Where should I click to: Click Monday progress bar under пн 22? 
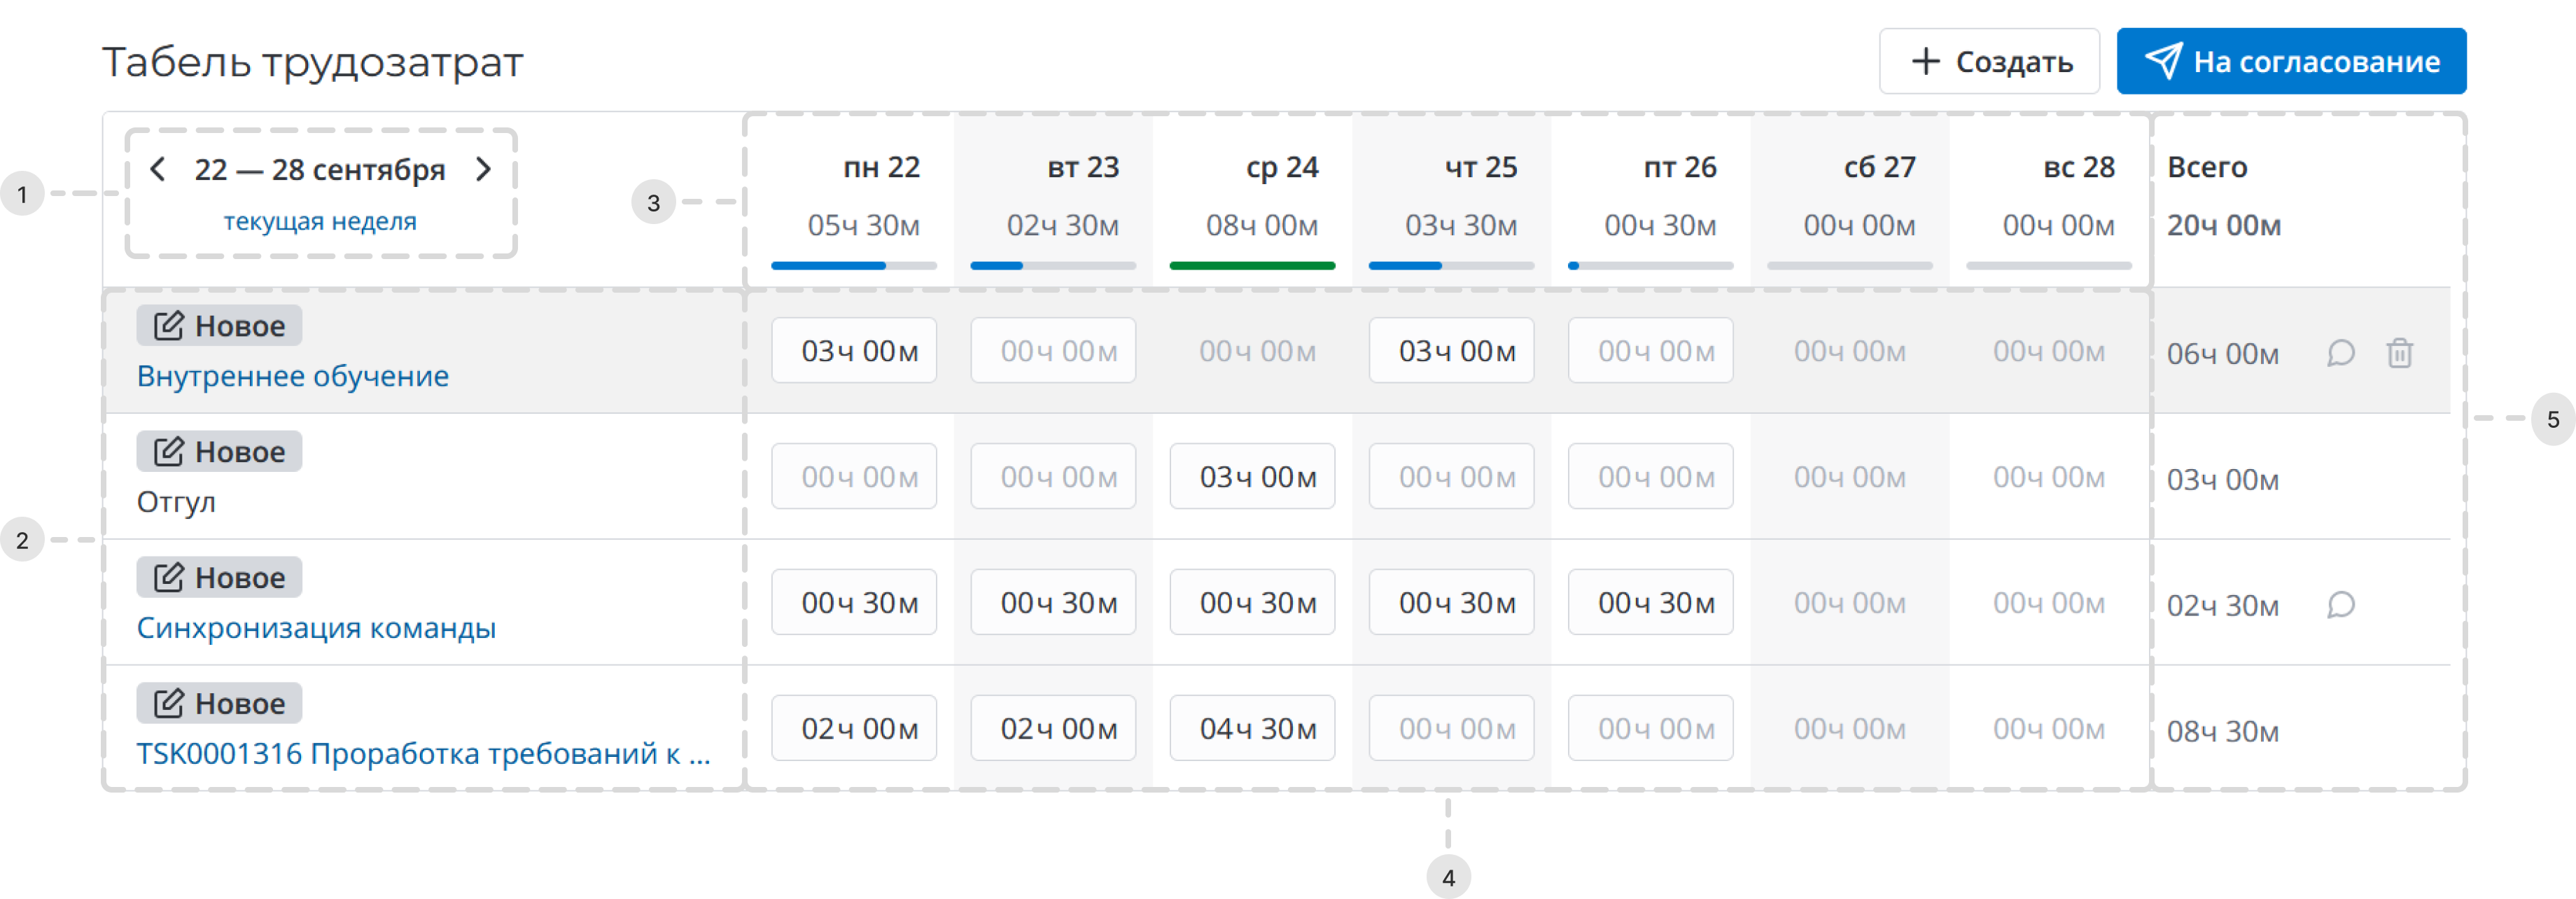point(853,266)
